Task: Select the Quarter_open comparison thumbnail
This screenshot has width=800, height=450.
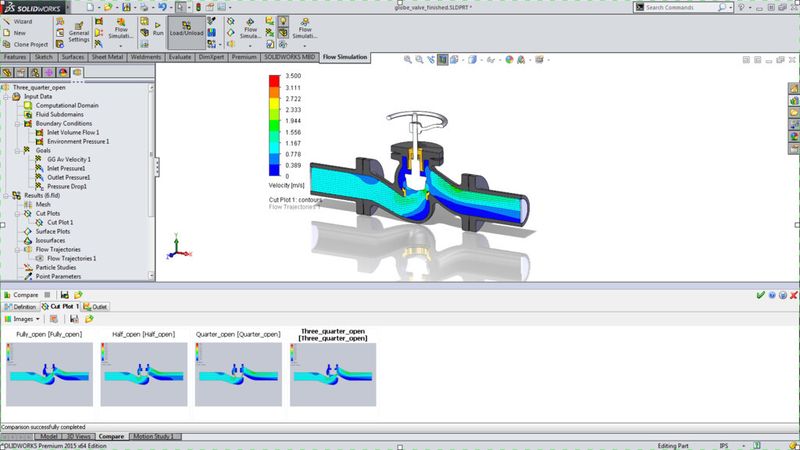Action: coord(238,374)
